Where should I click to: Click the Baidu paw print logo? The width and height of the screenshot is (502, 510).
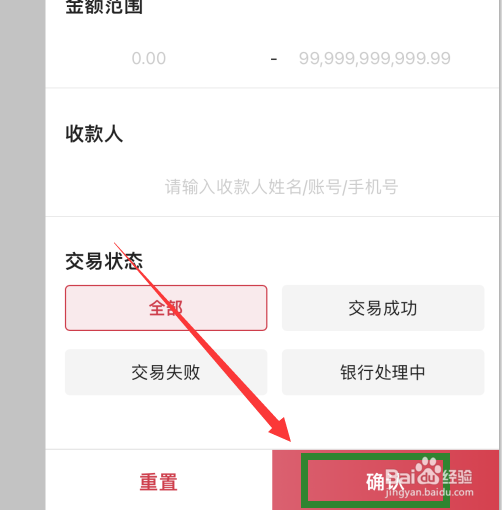428,471
